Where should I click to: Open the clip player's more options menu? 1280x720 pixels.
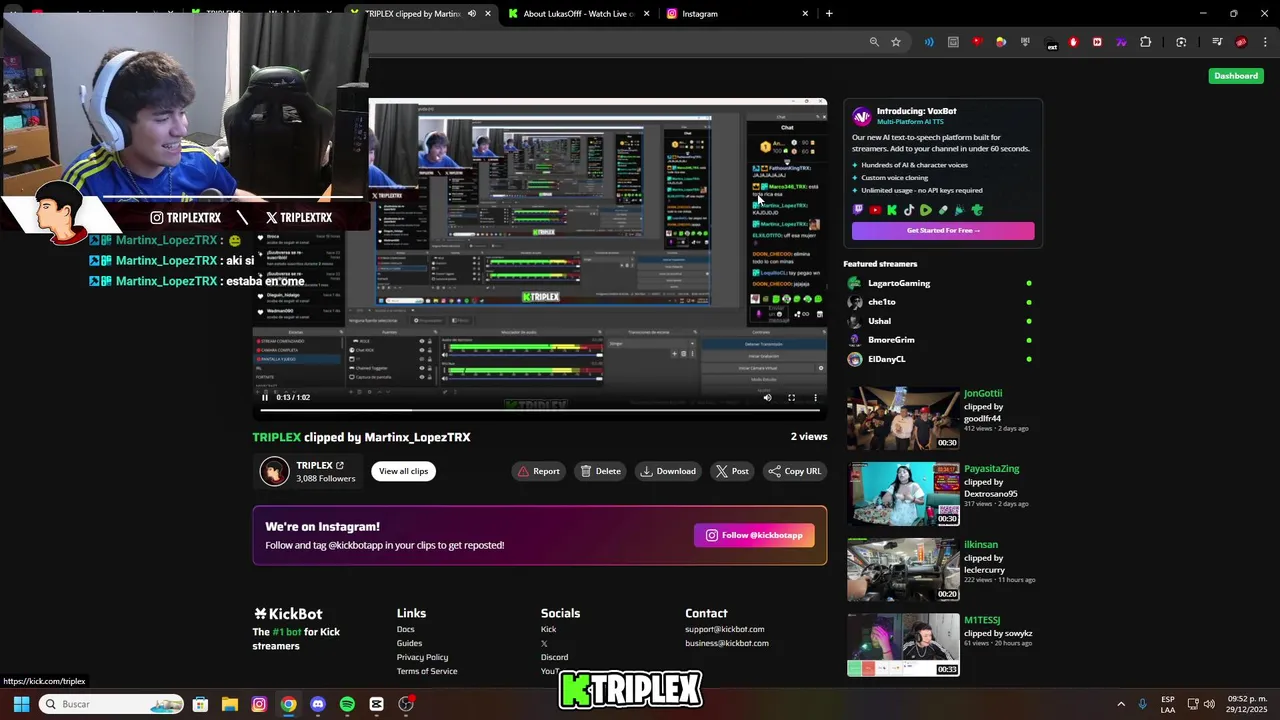[x=815, y=397]
